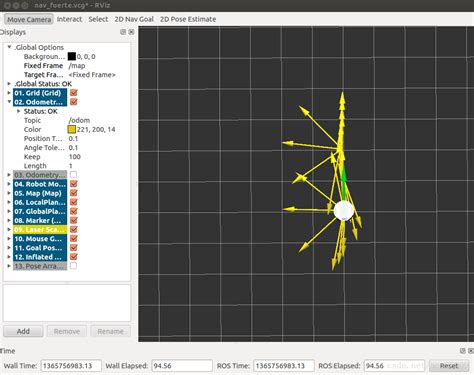474x375 pixels.
Task: Collapse the 02. Odometry display tree
Action: pos(9,102)
